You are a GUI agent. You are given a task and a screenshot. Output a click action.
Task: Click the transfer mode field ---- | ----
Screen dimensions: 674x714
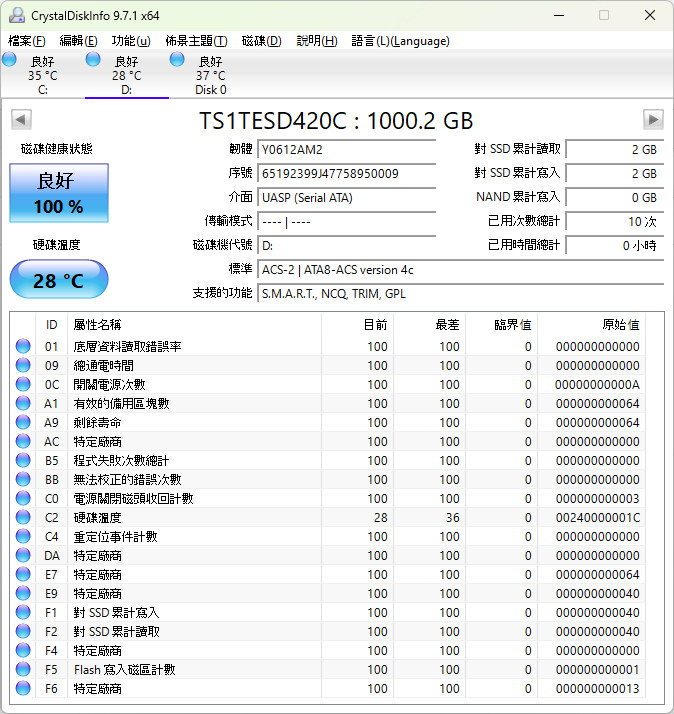pyautogui.click(x=347, y=222)
